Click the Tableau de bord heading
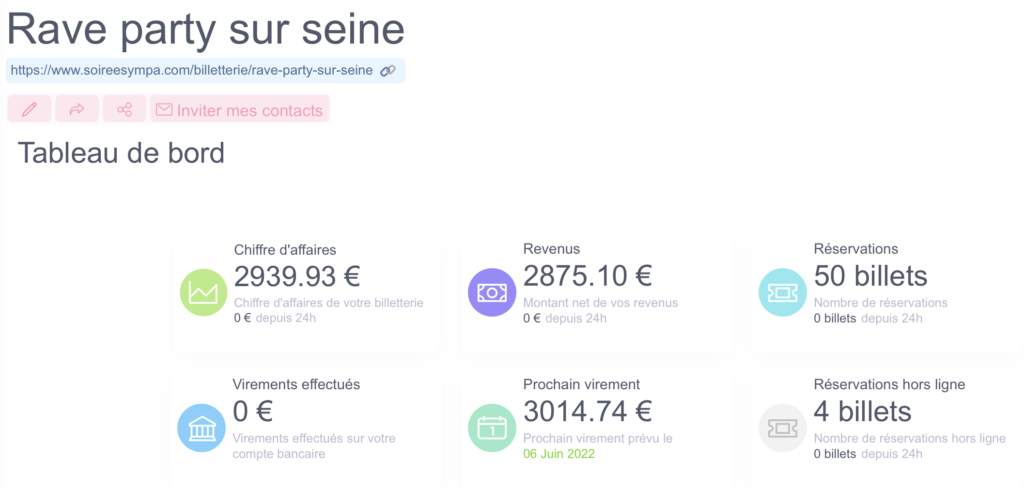The width and height of the screenshot is (1024, 488). coord(121,154)
